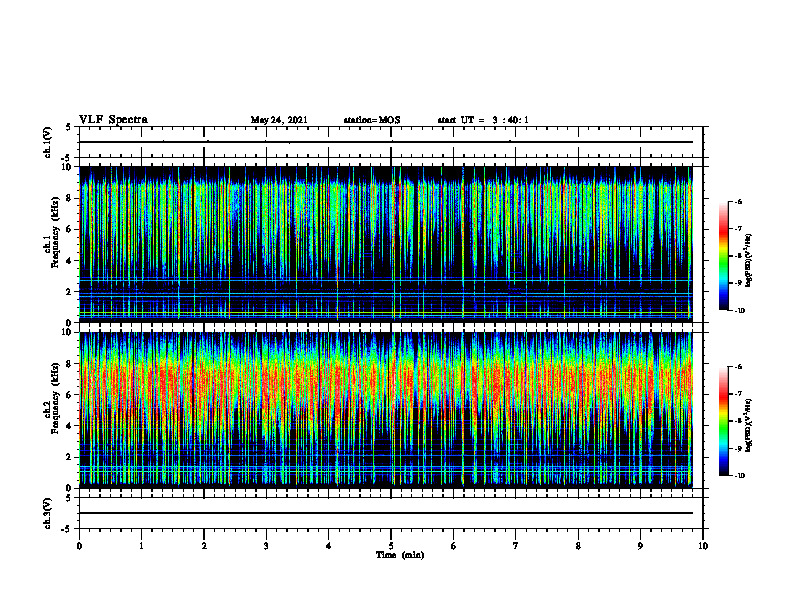The width and height of the screenshot is (792, 612).
Task: Click the "VLF Spectra" title text
Action: 113,120
